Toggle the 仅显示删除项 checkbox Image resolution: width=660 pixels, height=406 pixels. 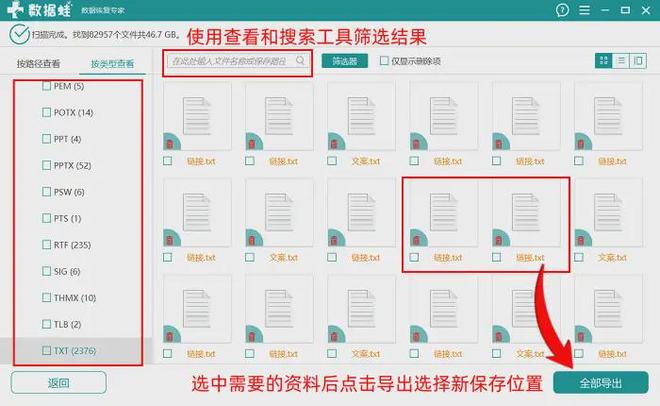[x=384, y=61]
